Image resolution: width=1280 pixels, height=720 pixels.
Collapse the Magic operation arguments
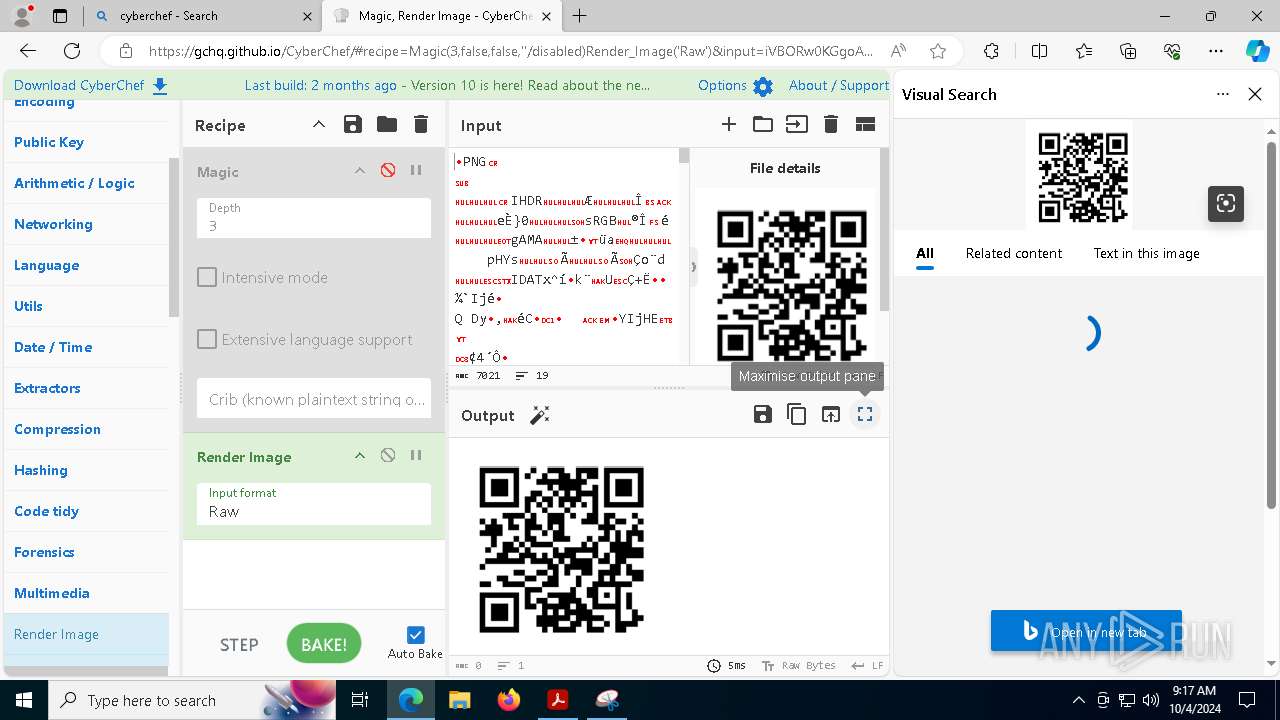tap(360, 171)
